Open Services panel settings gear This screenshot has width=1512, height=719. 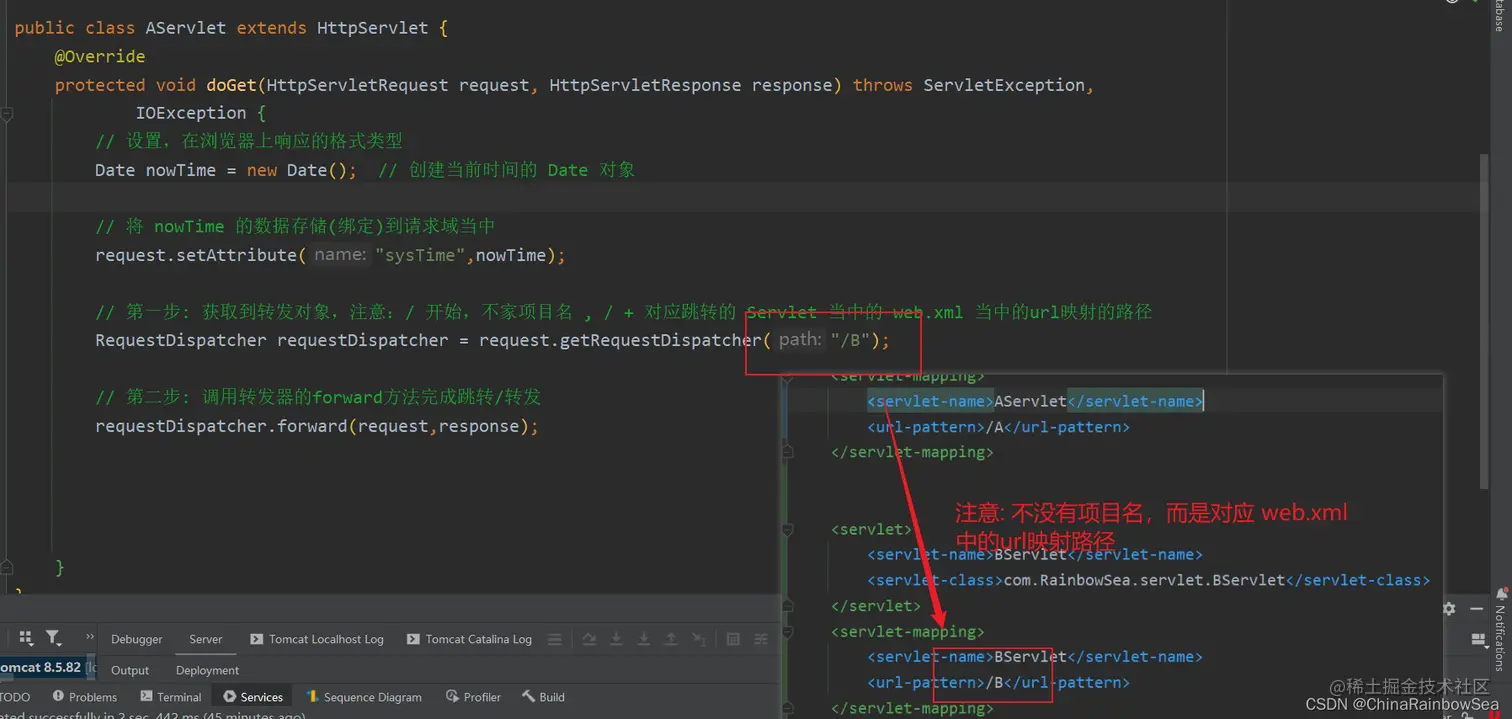[1449, 608]
